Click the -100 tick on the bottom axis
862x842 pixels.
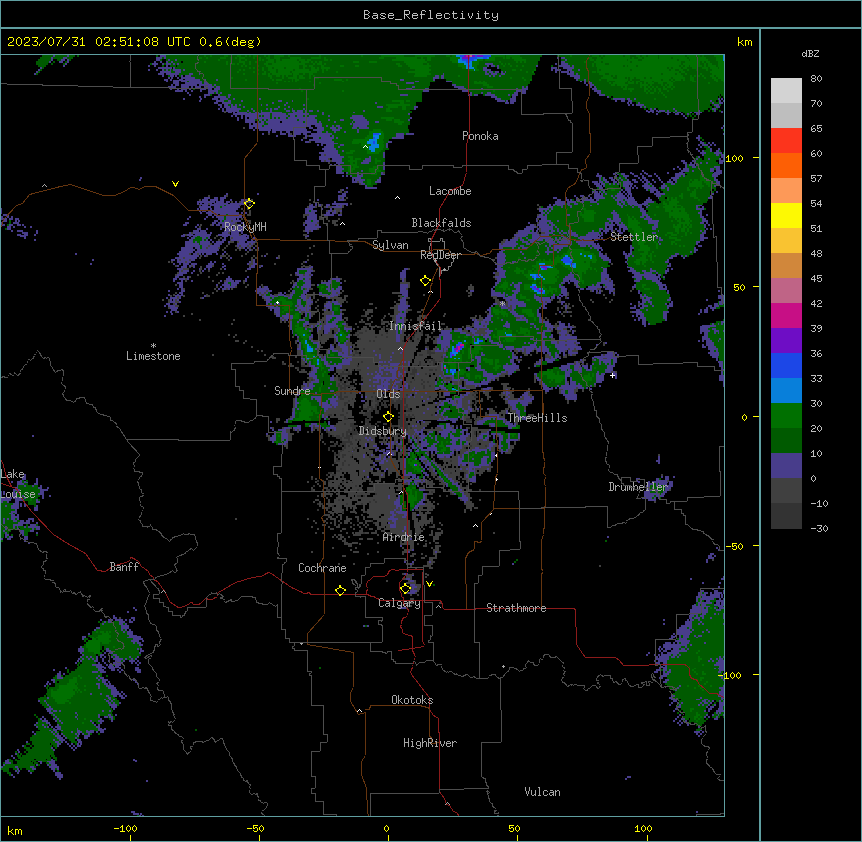(x=126, y=828)
